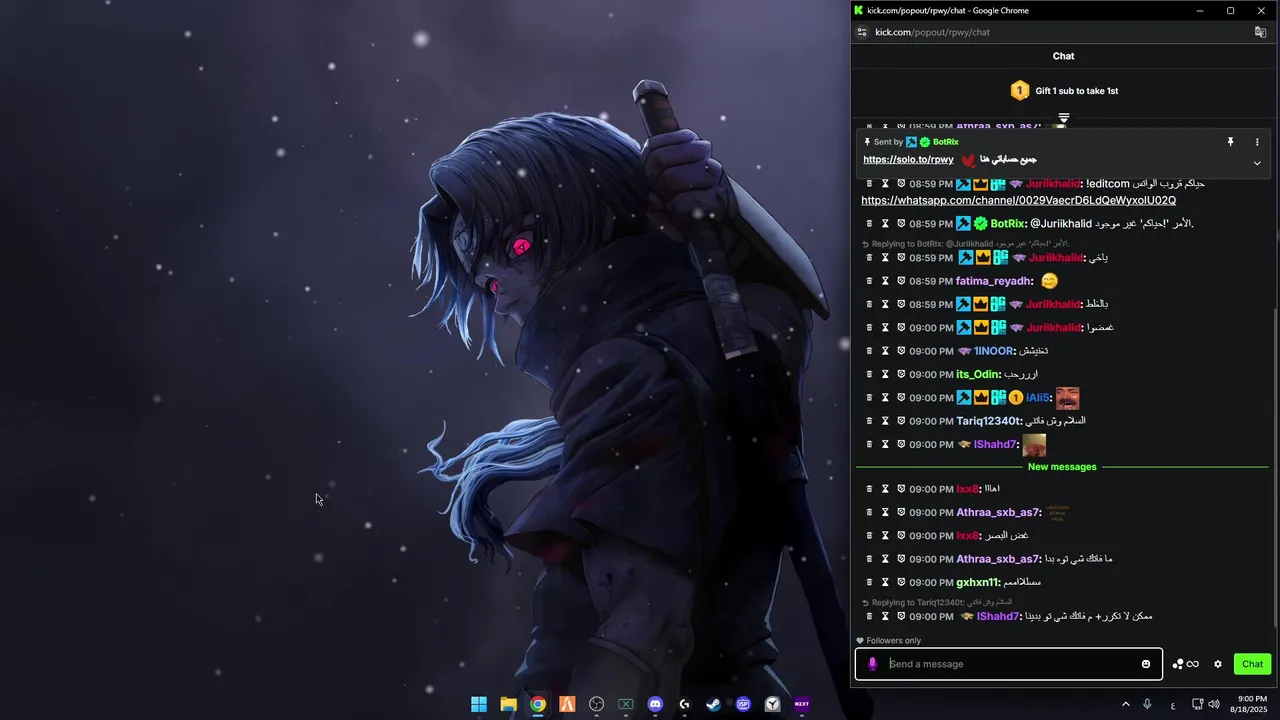This screenshot has height=720, width=1280.
Task: Open Tariq12340t's user card
Action: pyautogui.click(x=990, y=421)
